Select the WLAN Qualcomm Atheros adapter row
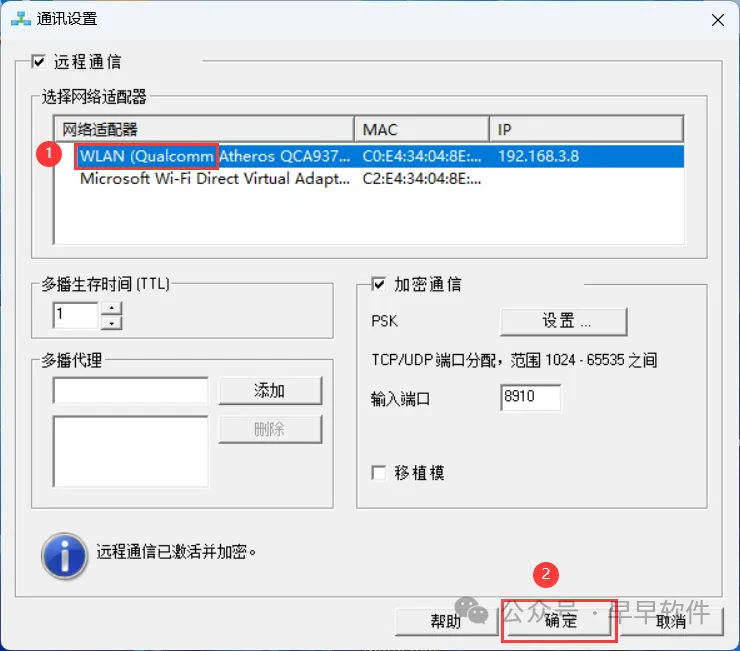740x651 pixels. (x=369, y=156)
